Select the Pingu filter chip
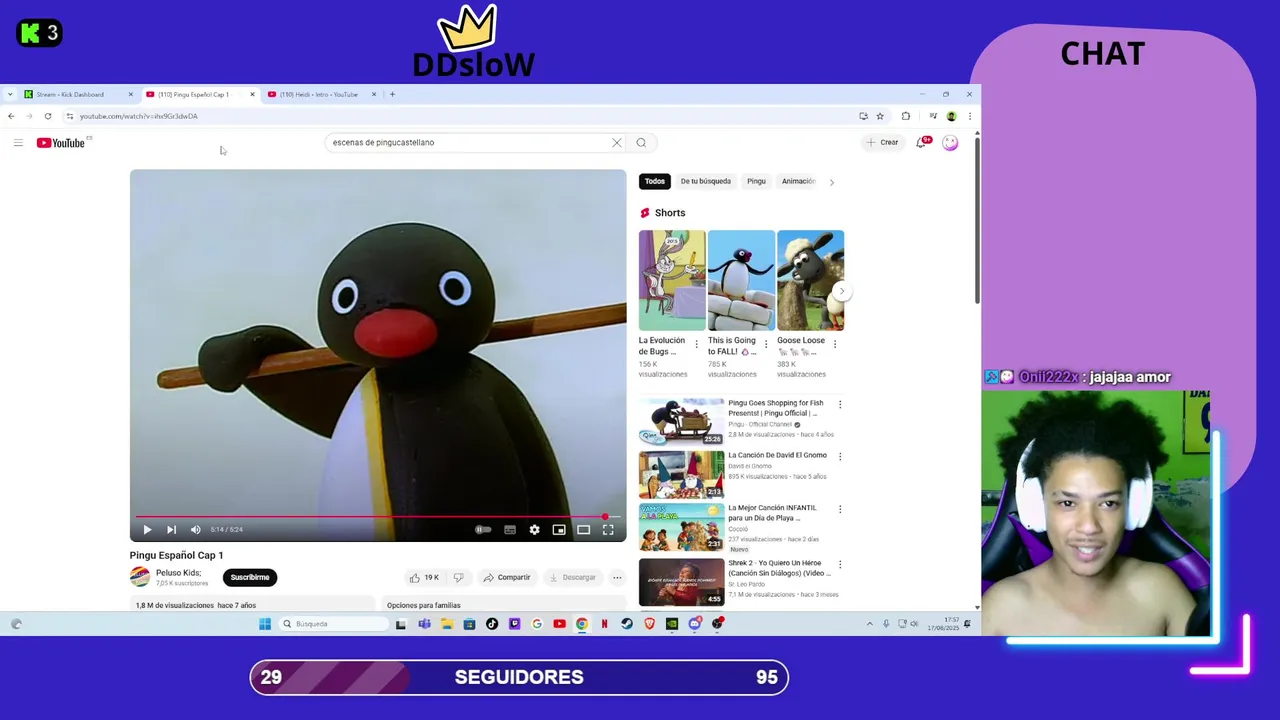 (x=756, y=181)
